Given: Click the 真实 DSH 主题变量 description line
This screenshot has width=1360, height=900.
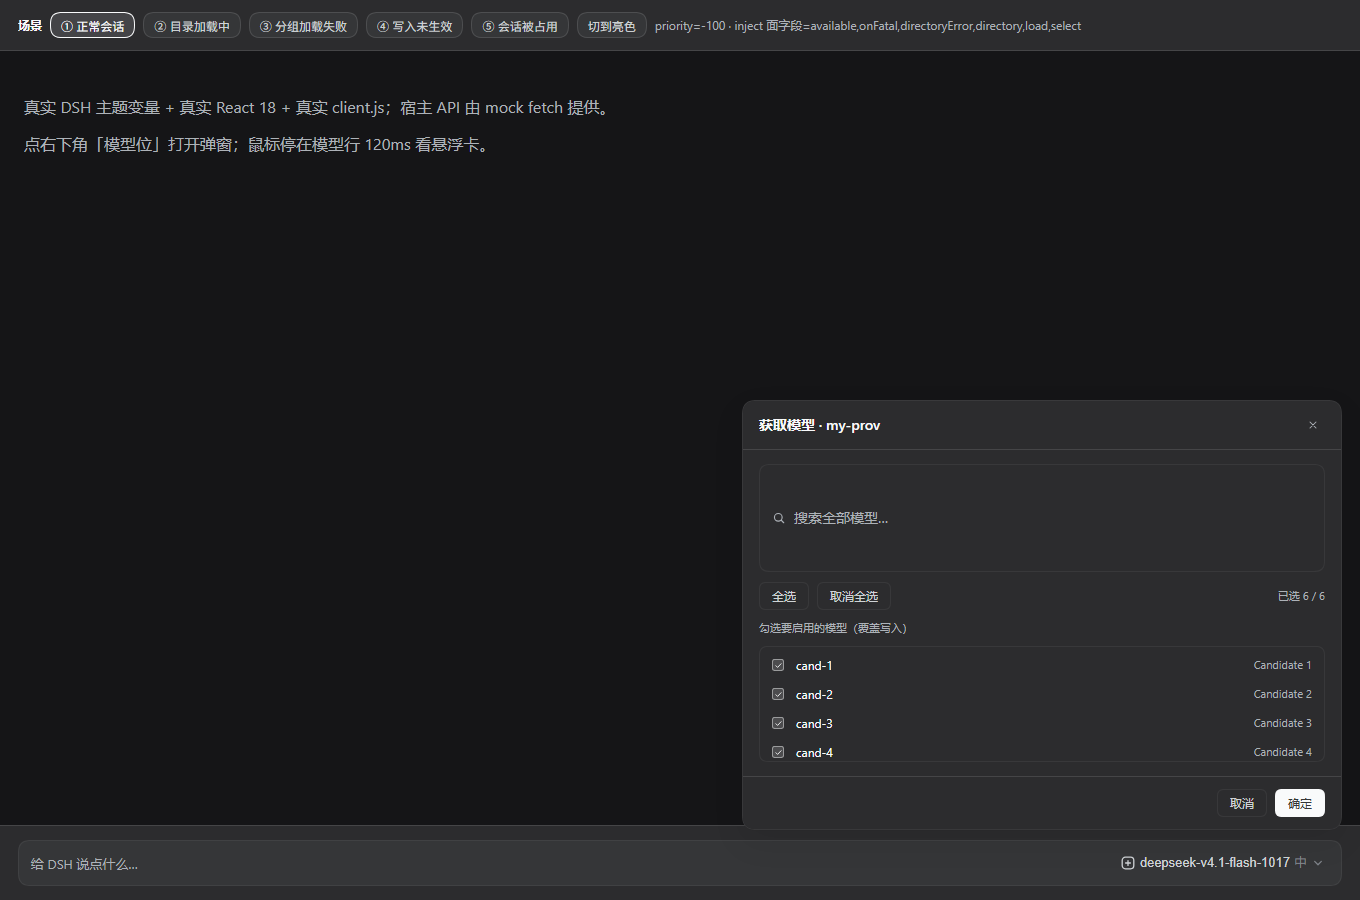Looking at the screenshot, I should pyautogui.click(x=317, y=108).
